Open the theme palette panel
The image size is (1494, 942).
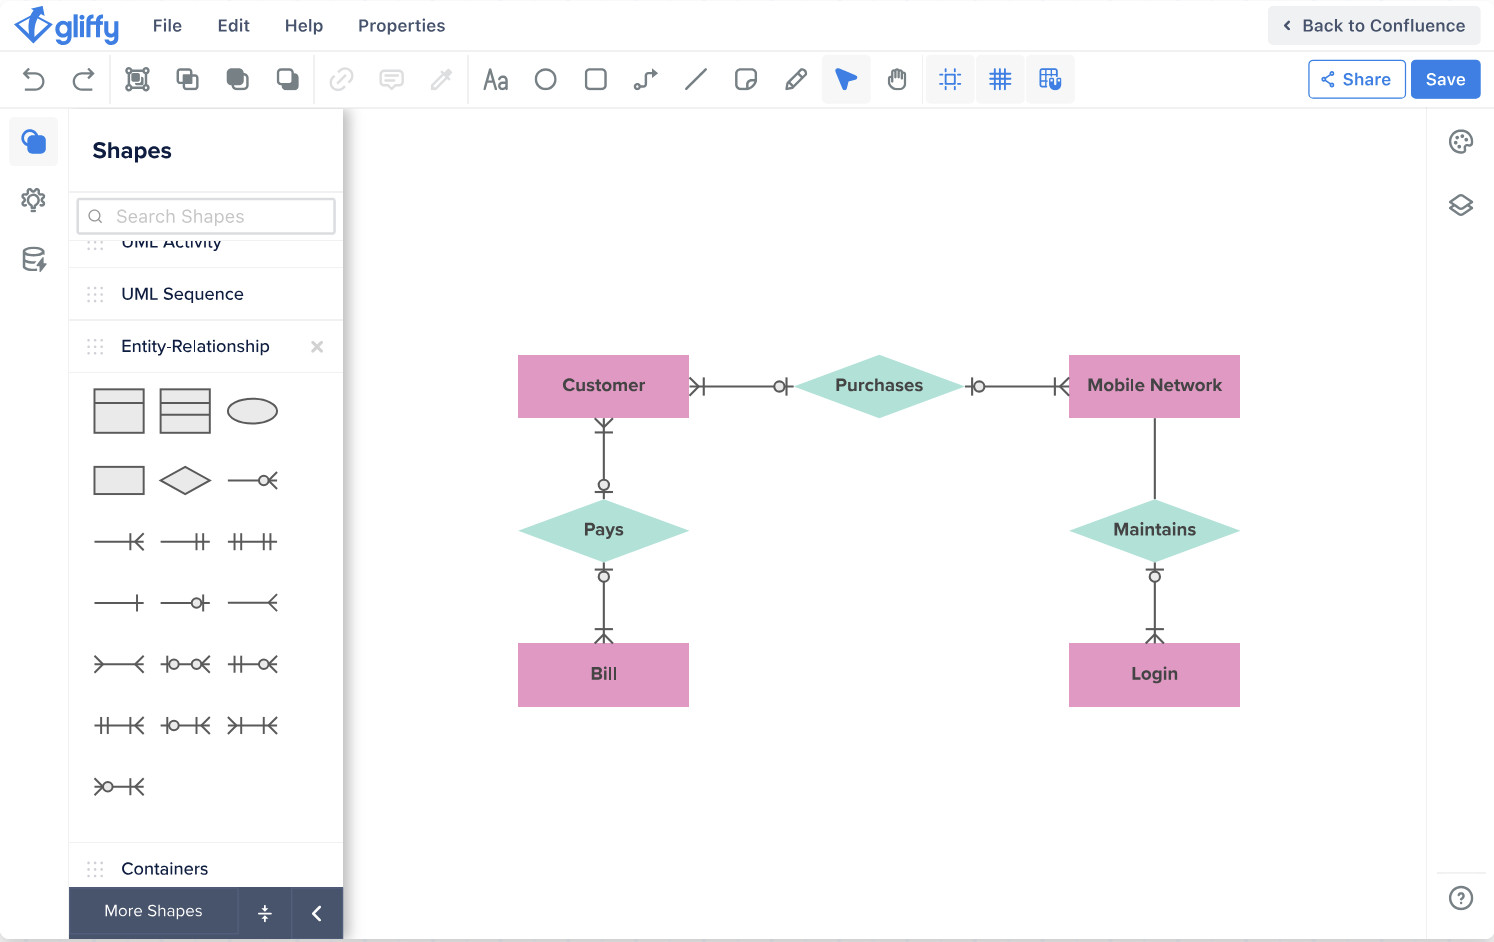point(1460,142)
